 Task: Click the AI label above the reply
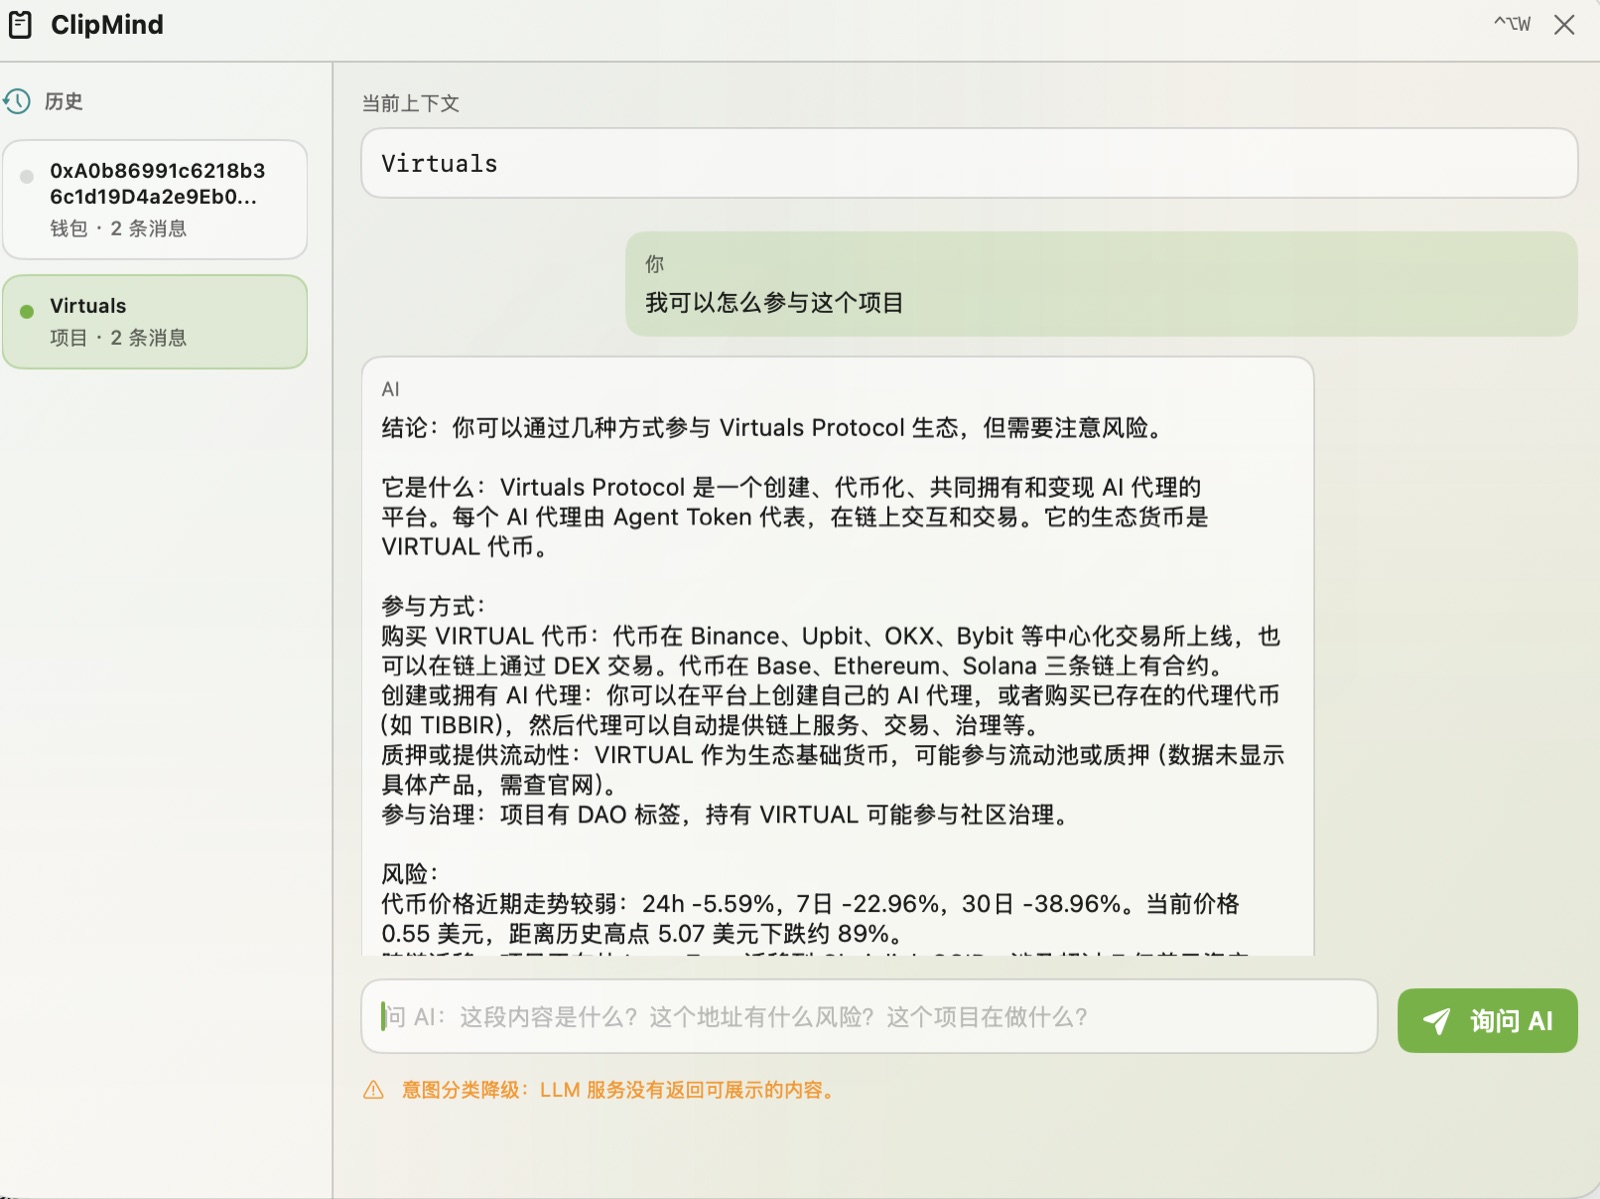390,389
